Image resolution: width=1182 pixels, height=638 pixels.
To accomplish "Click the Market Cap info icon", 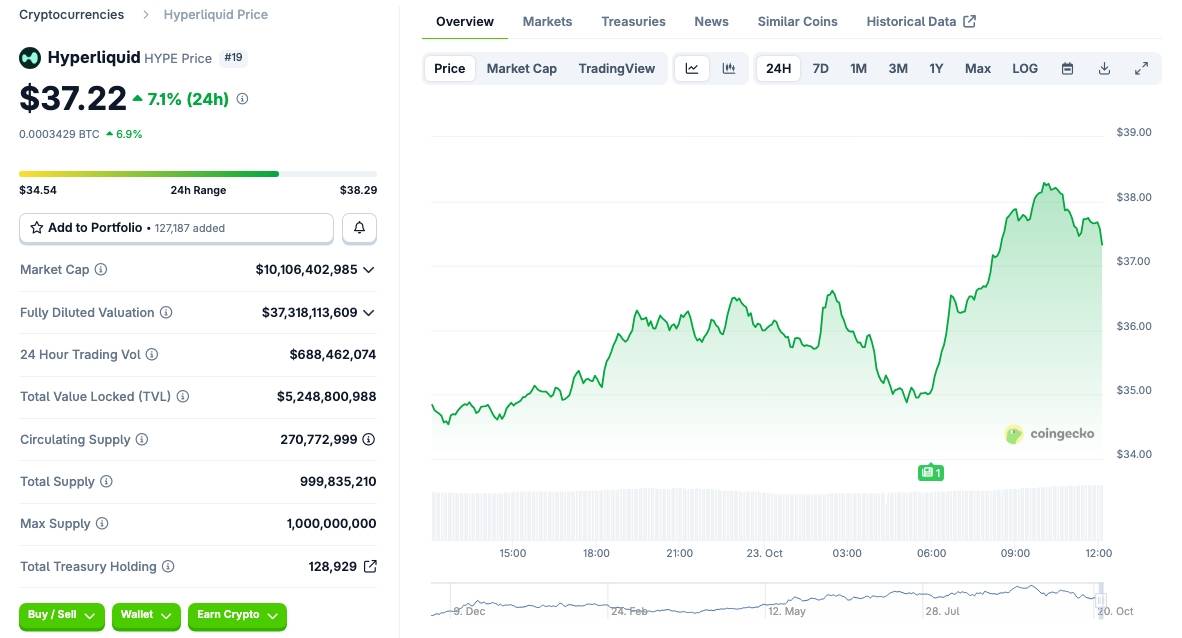I will tap(101, 270).
